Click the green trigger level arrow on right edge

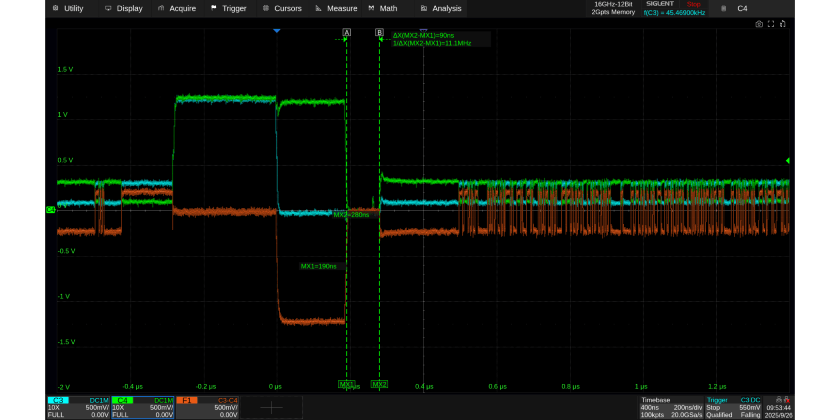(x=787, y=160)
